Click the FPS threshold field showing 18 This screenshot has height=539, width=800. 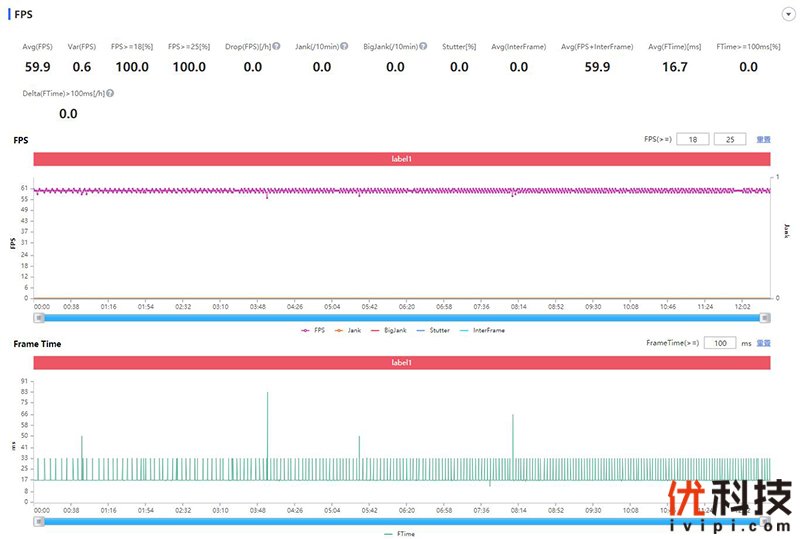click(692, 140)
